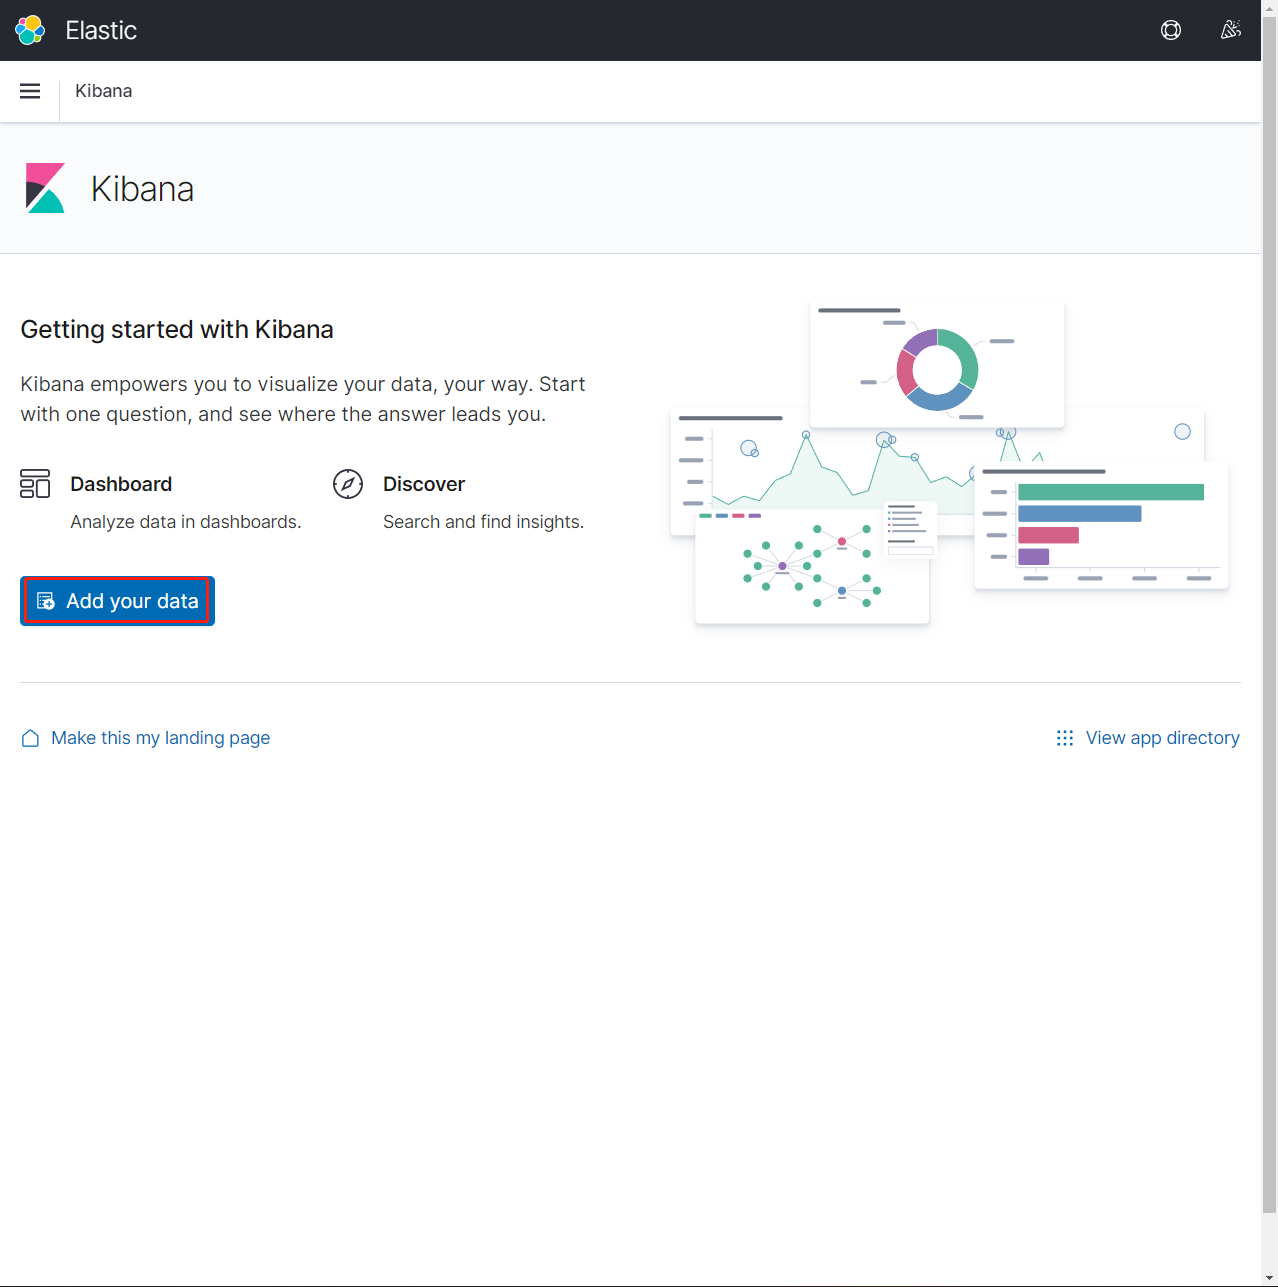Screen dimensions: 1278x1287
Task: Click 'Analyze data in dashboards.' text
Action: coord(186,522)
